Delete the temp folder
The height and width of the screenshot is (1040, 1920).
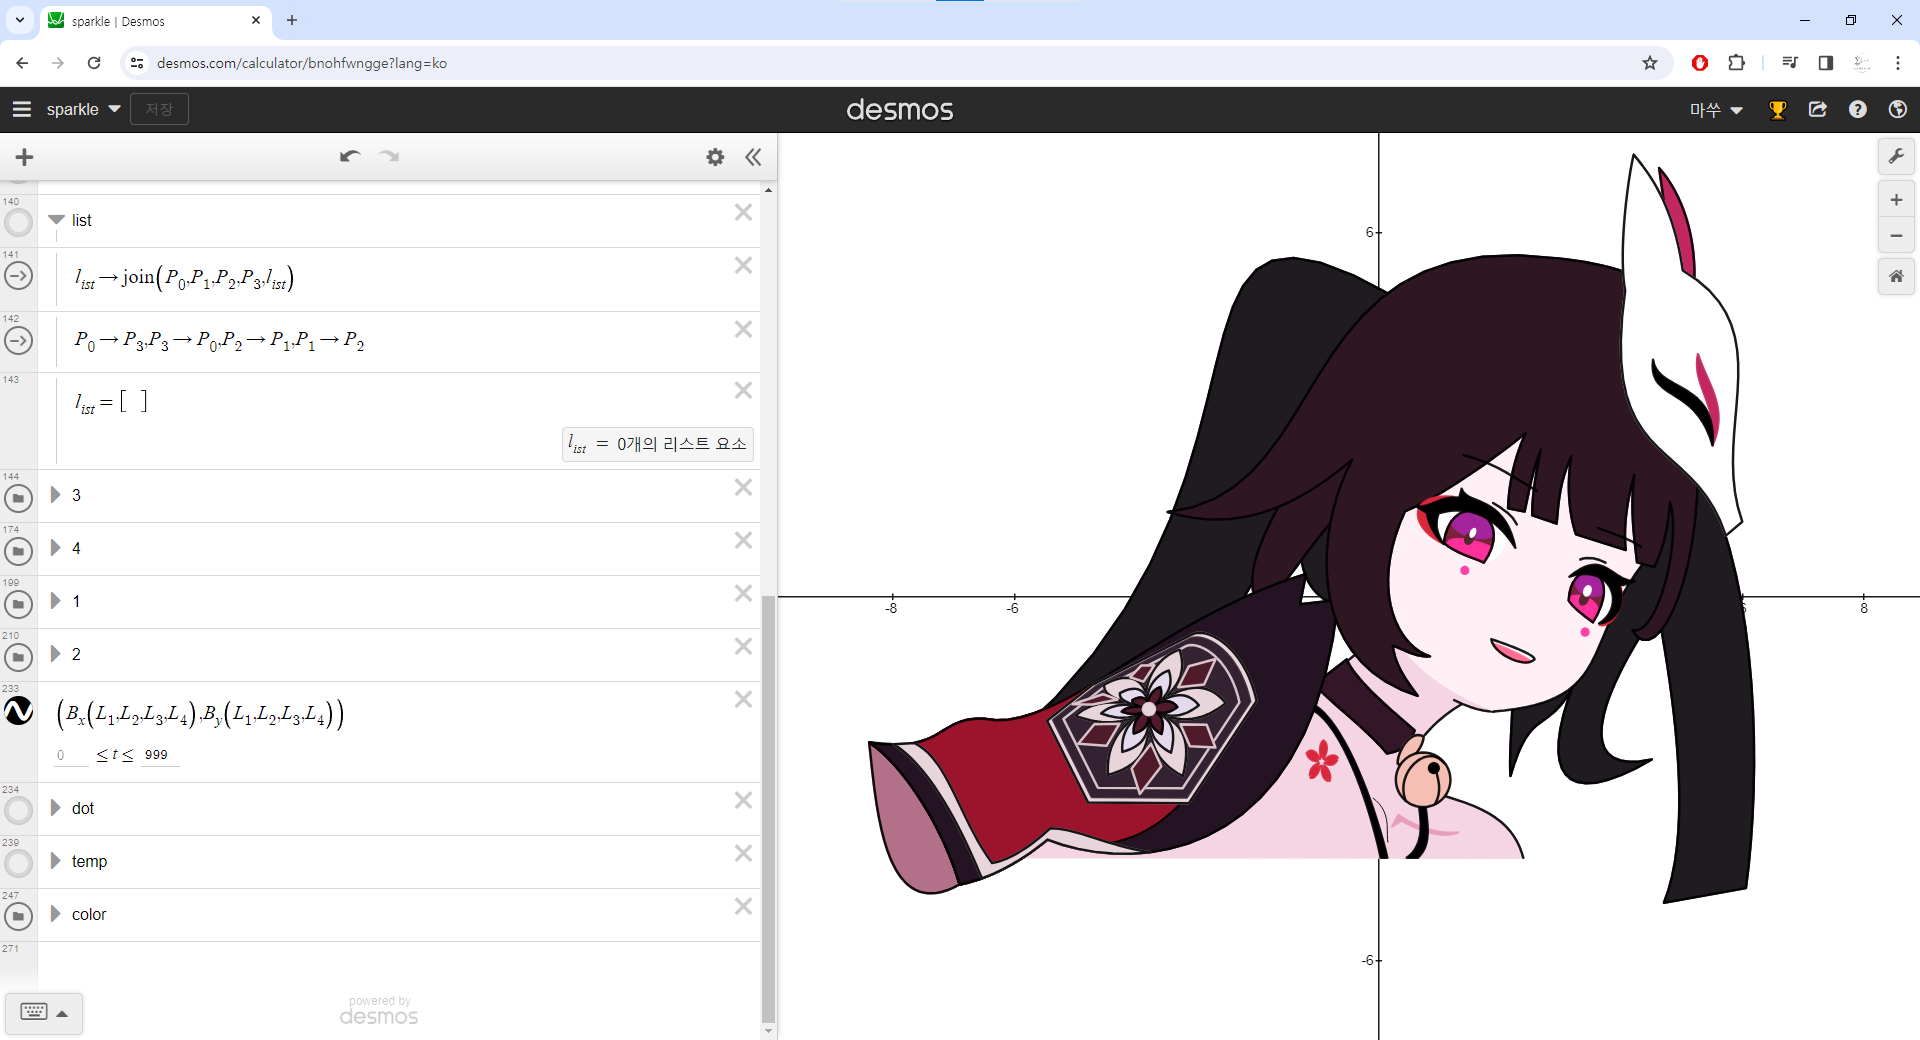point(743,853)
